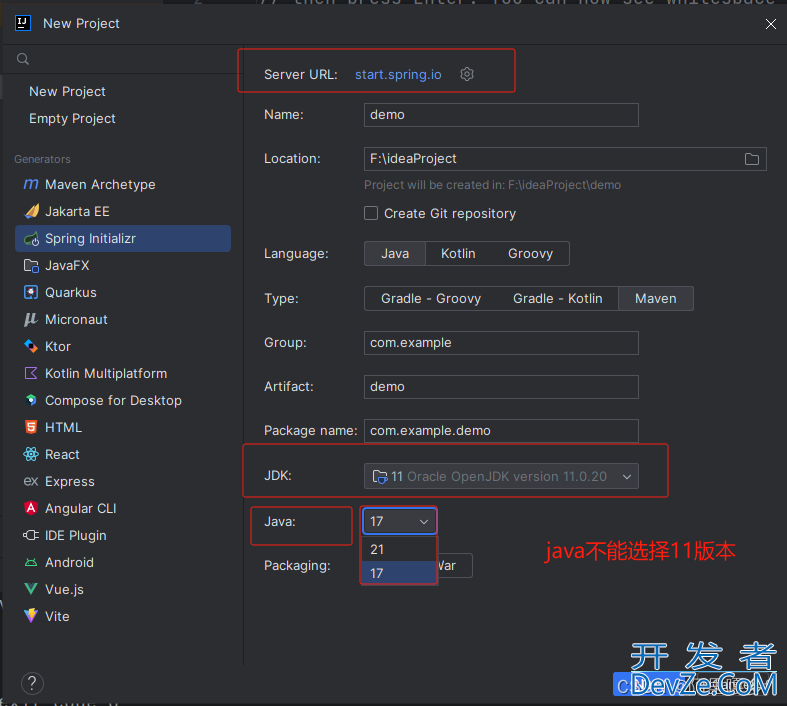This screenshot has height=706, width=787.
Task: Click the Kotlin Multiplatform icon
Action: pos(31,373)
